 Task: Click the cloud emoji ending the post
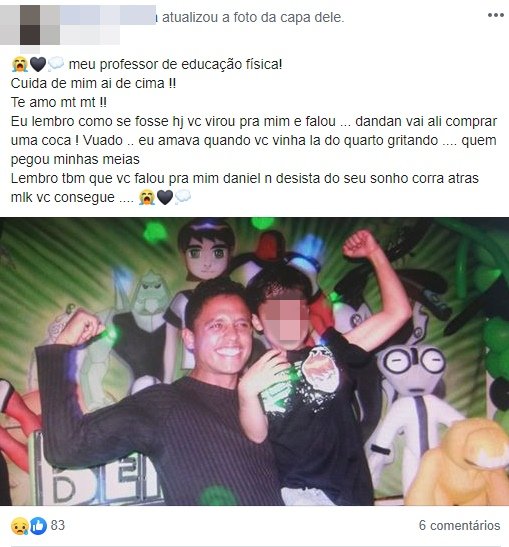[x=183, y=197]
